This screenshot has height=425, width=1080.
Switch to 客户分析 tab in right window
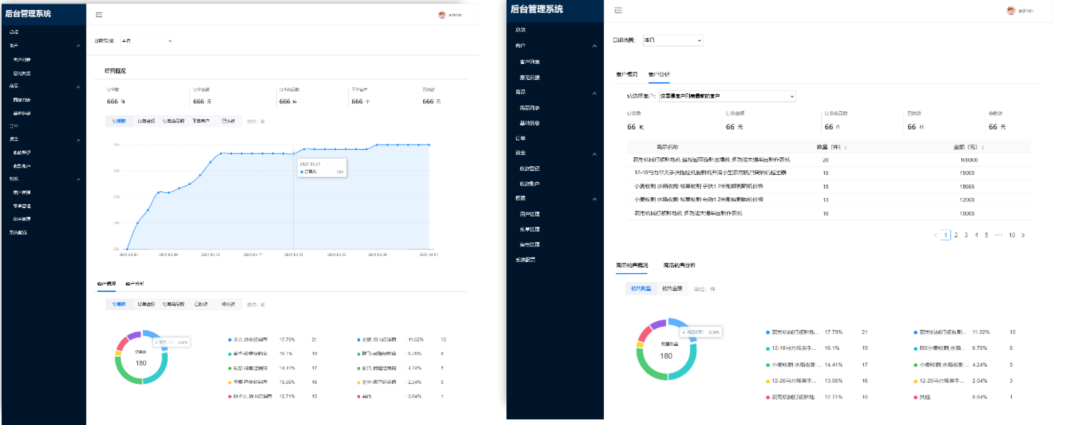[x=659, y=73]
